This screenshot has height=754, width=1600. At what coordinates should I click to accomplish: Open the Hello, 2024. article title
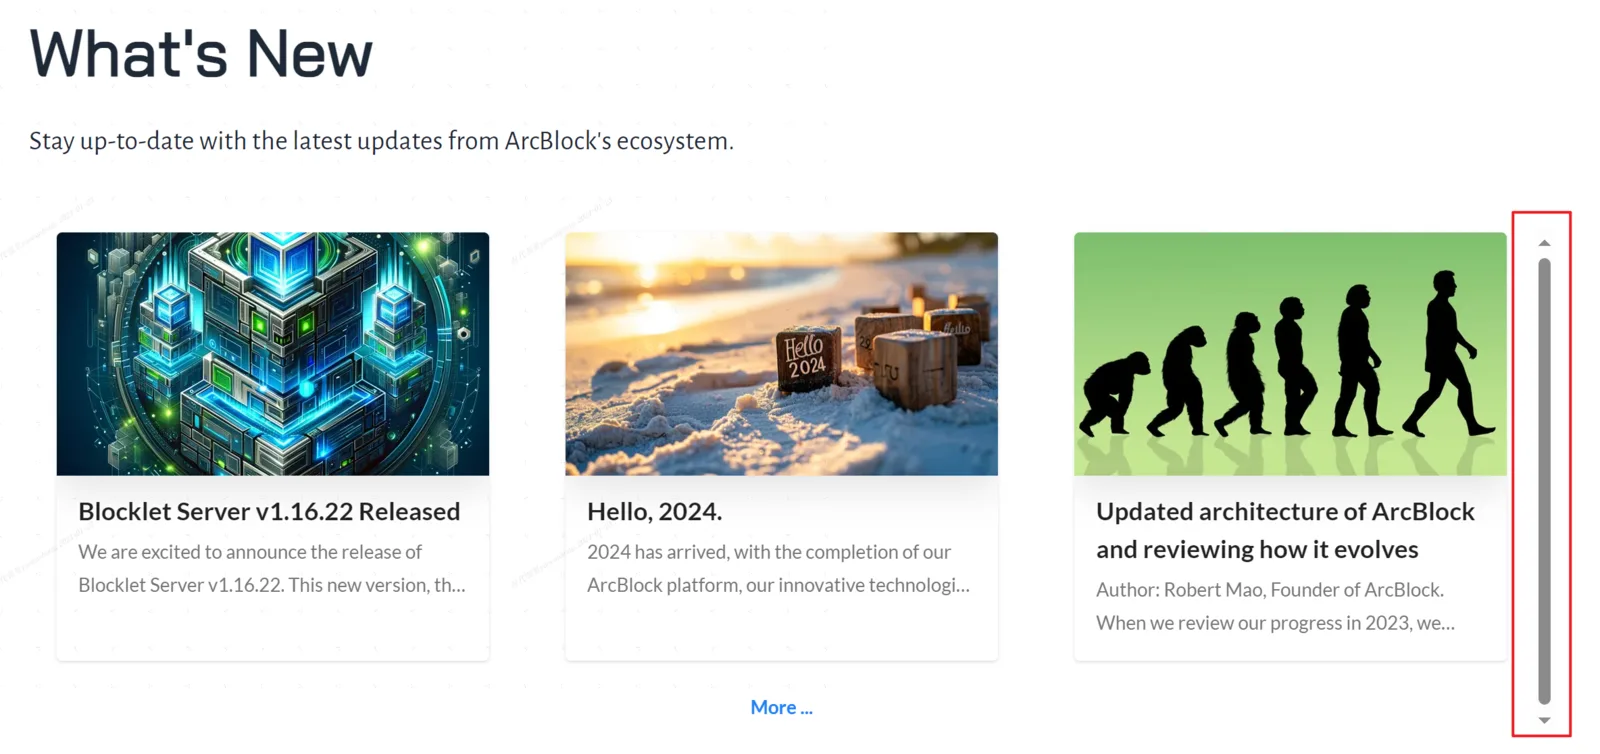(654, 511)
